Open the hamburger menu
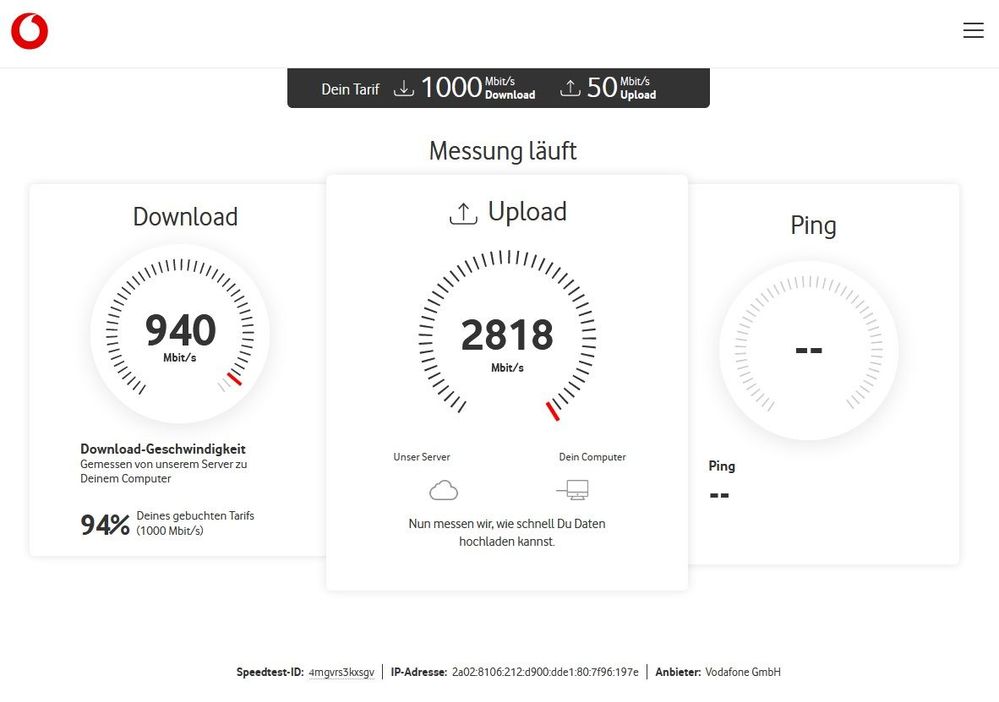This screenshot has height=702, width=999. click(x=973, y=30)
